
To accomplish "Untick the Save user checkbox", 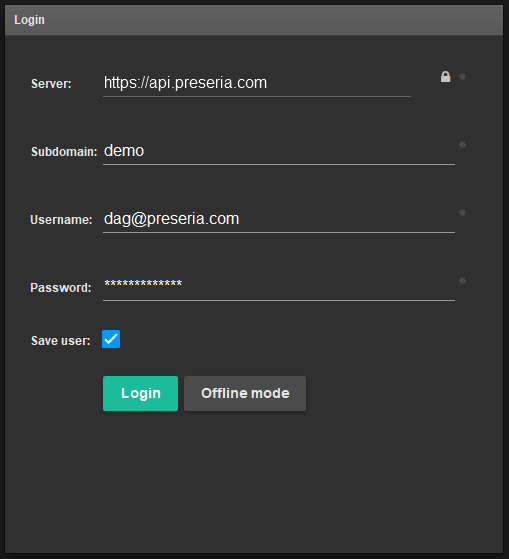I will pyautogui.click(x=111, y=339).
